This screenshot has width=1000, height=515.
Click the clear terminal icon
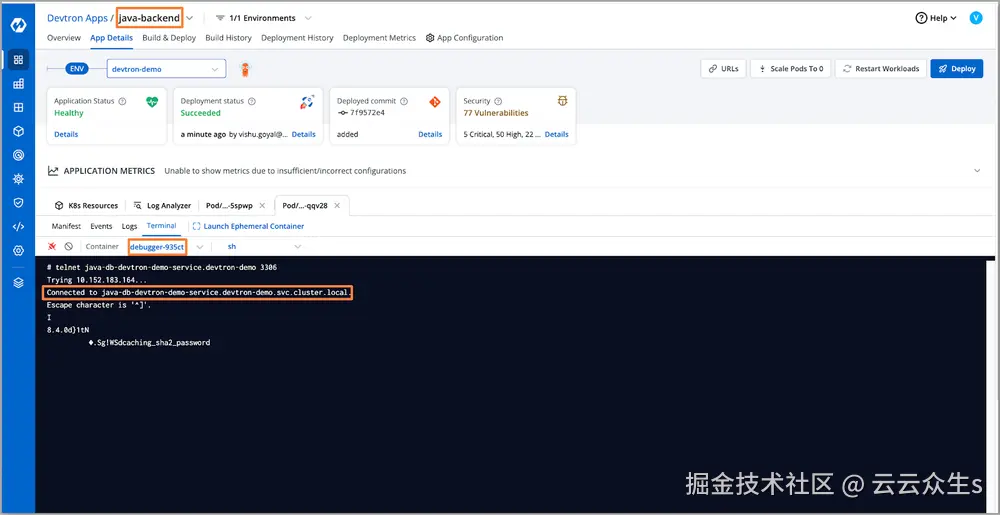click(69, 246)
